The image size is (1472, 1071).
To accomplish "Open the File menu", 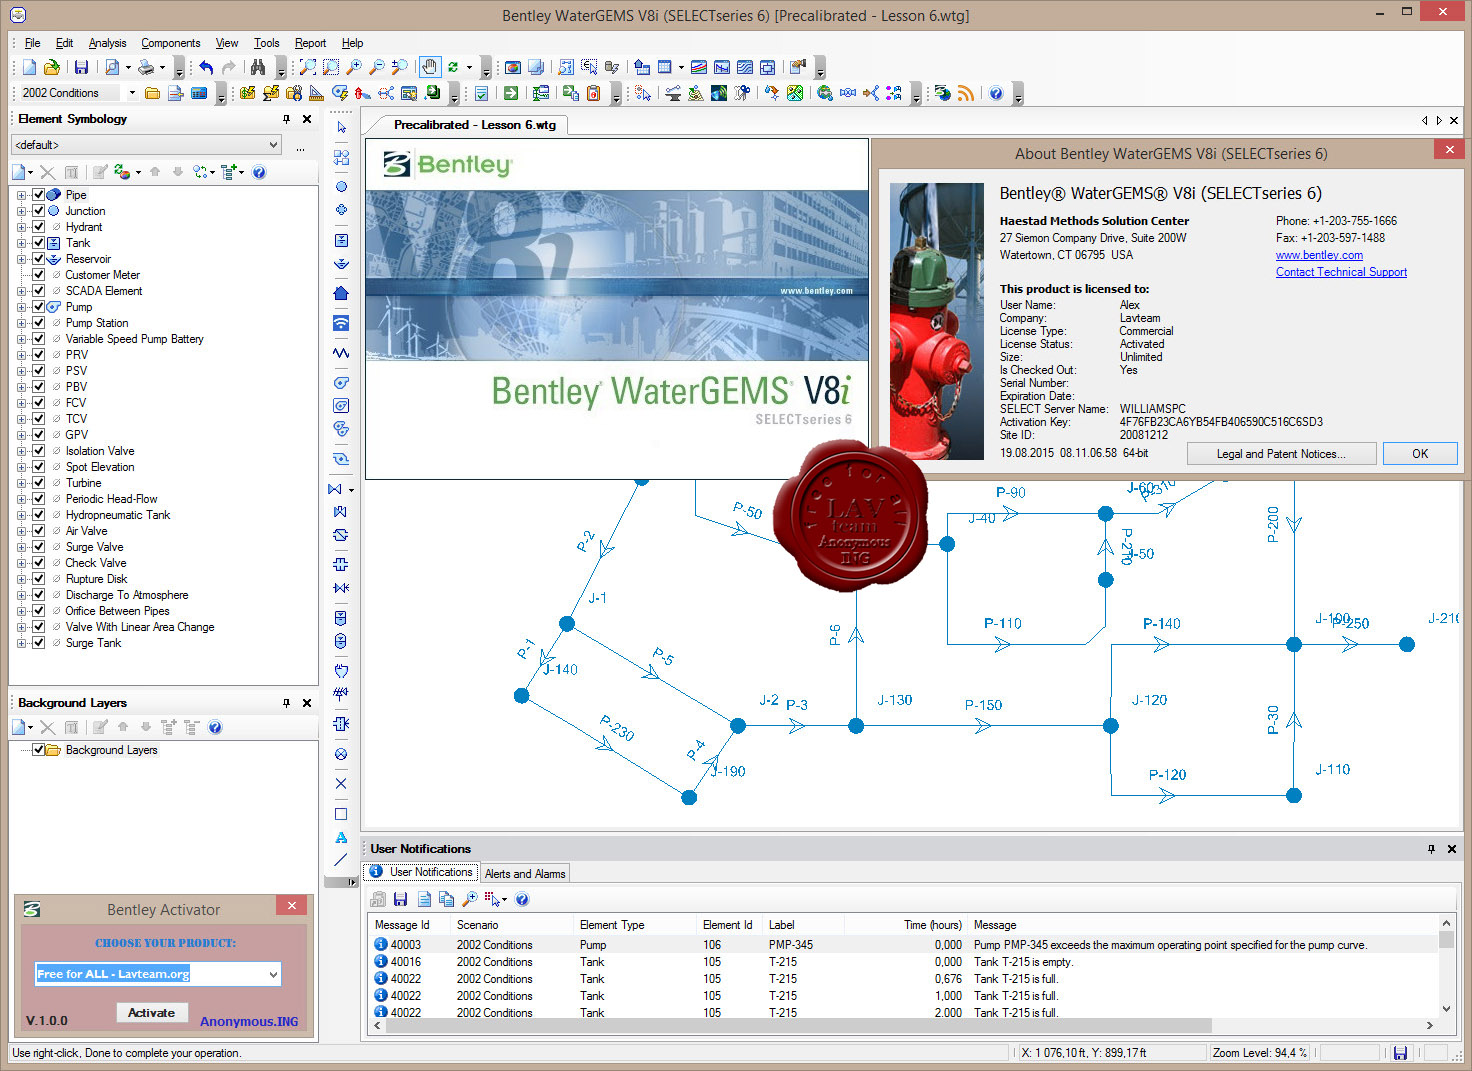I will point(33,43).
